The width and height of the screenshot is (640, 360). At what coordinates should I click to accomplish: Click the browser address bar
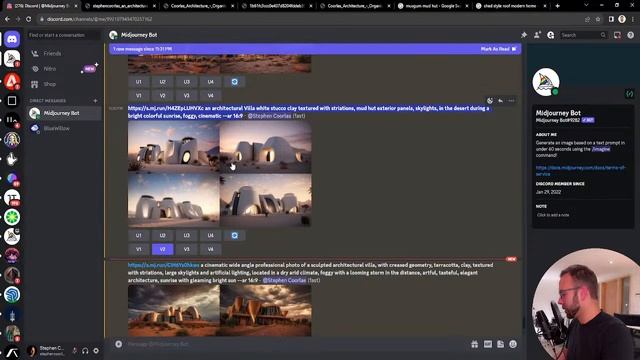310,19
